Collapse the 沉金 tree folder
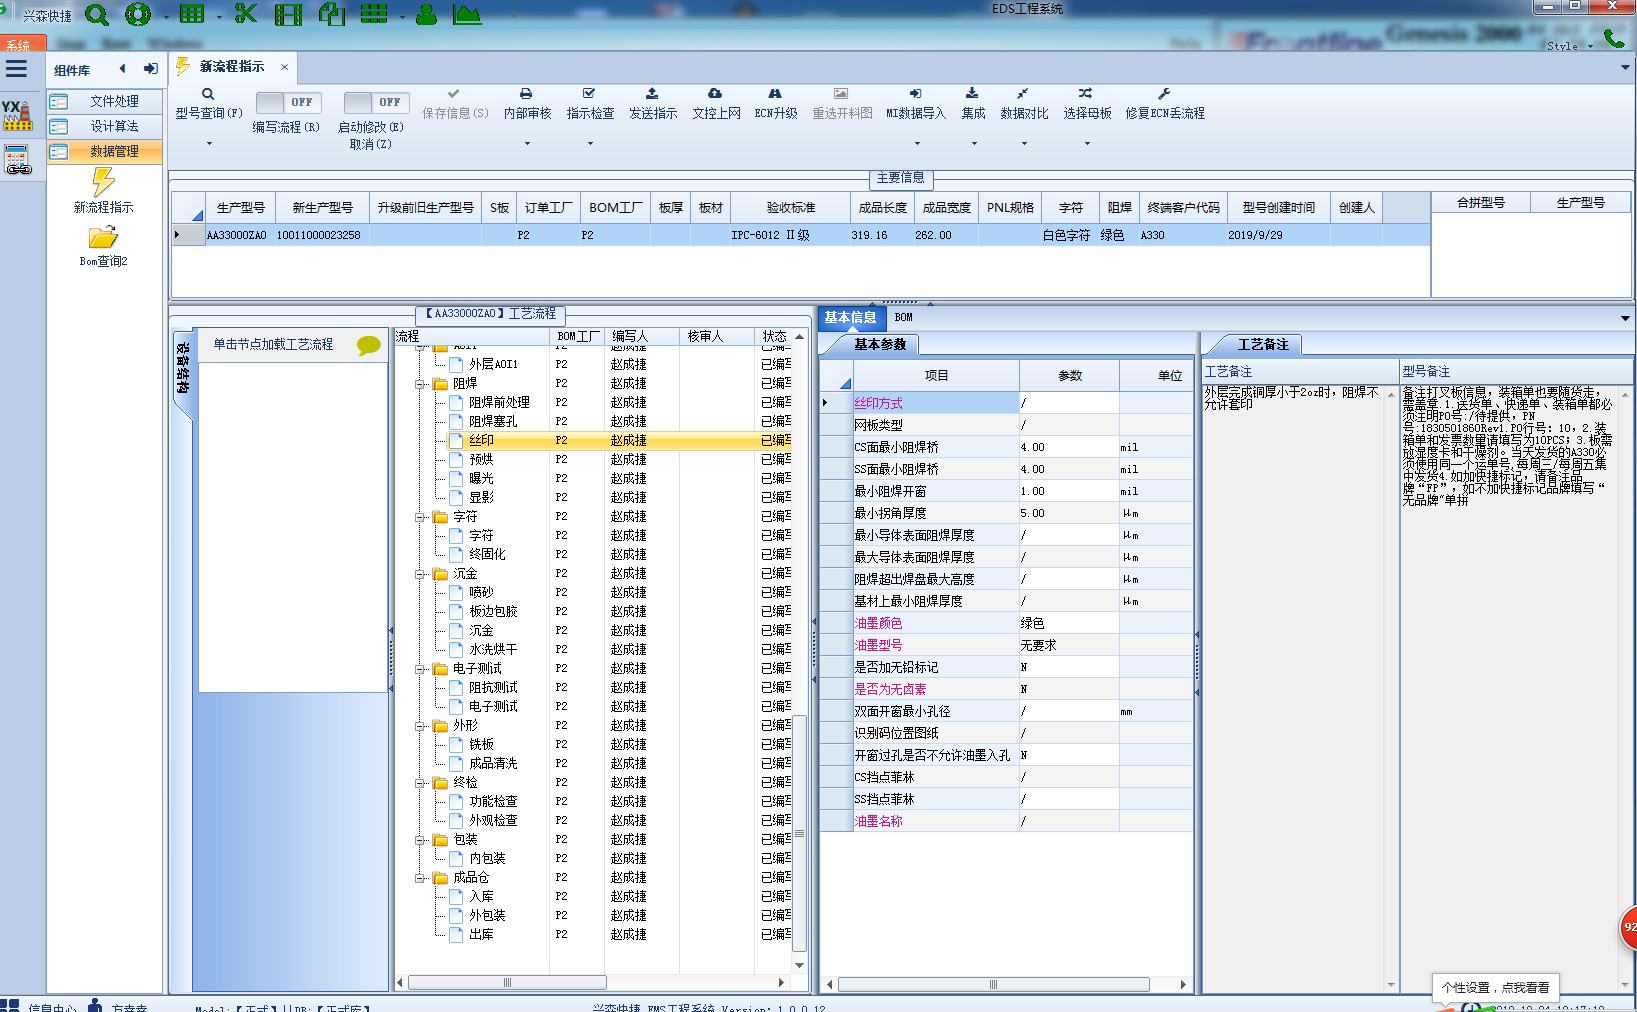The width and height of the screenshot is (1637, 1012). click(420, 574)
